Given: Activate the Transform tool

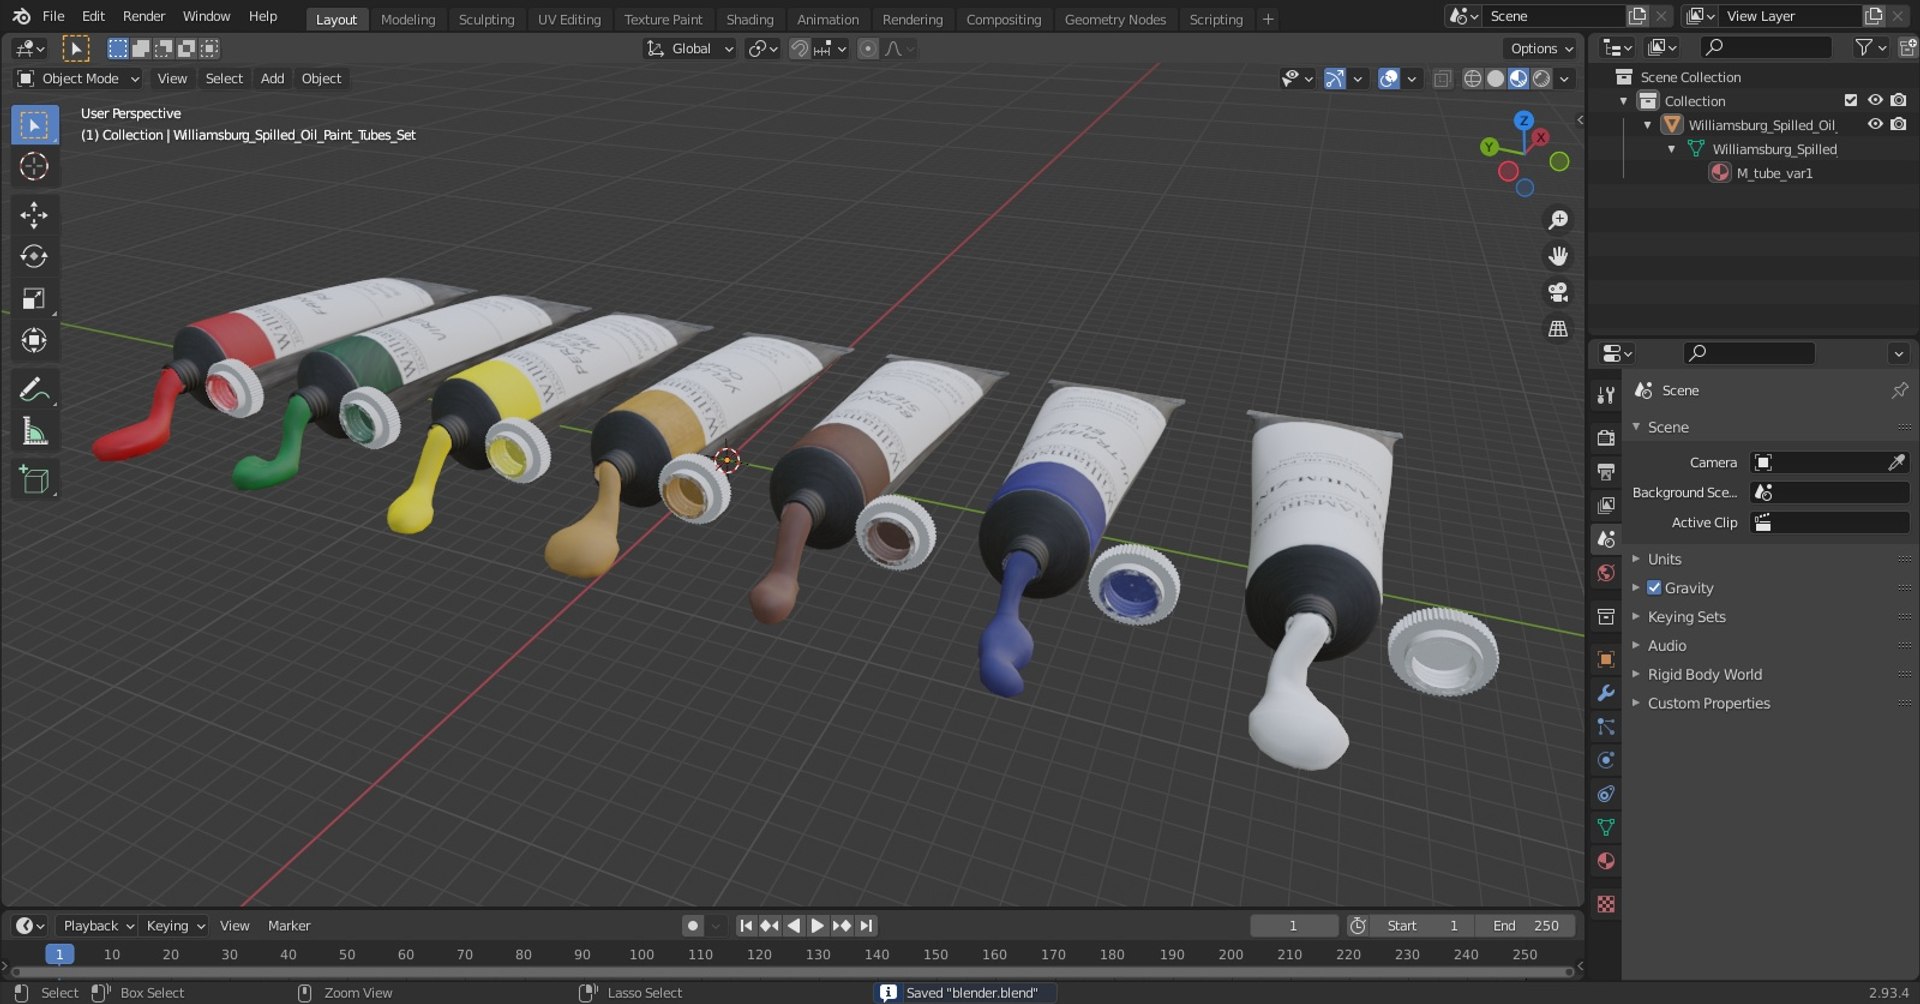Looking at the screenshot, I should point(34,341).
